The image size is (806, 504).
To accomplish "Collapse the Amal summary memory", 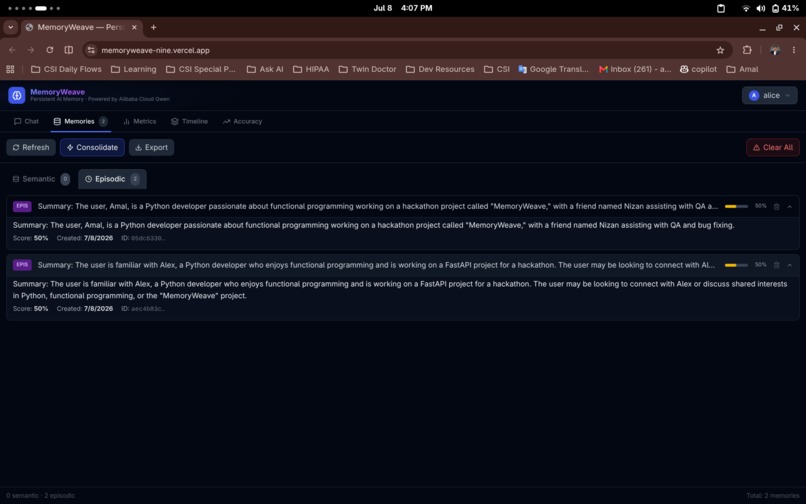I will coord(790,207).
